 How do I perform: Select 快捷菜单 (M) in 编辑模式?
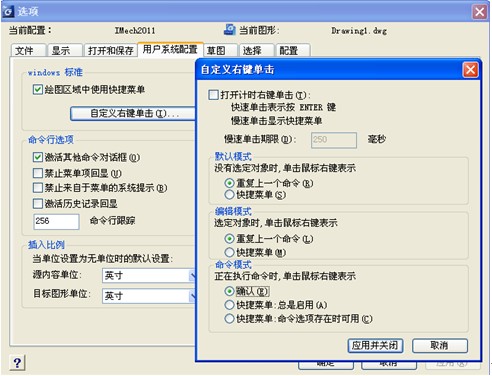coord(229,252)
